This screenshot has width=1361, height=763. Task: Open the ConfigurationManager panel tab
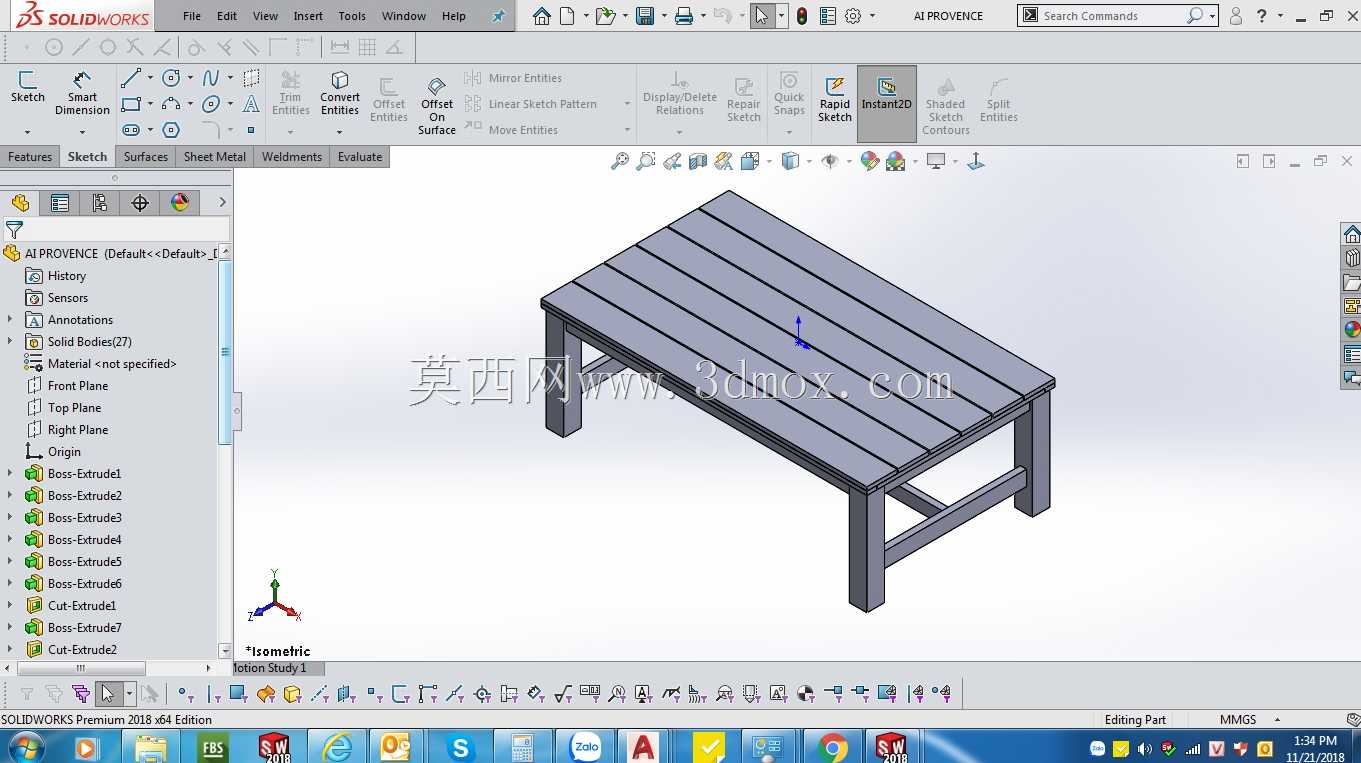100,203
